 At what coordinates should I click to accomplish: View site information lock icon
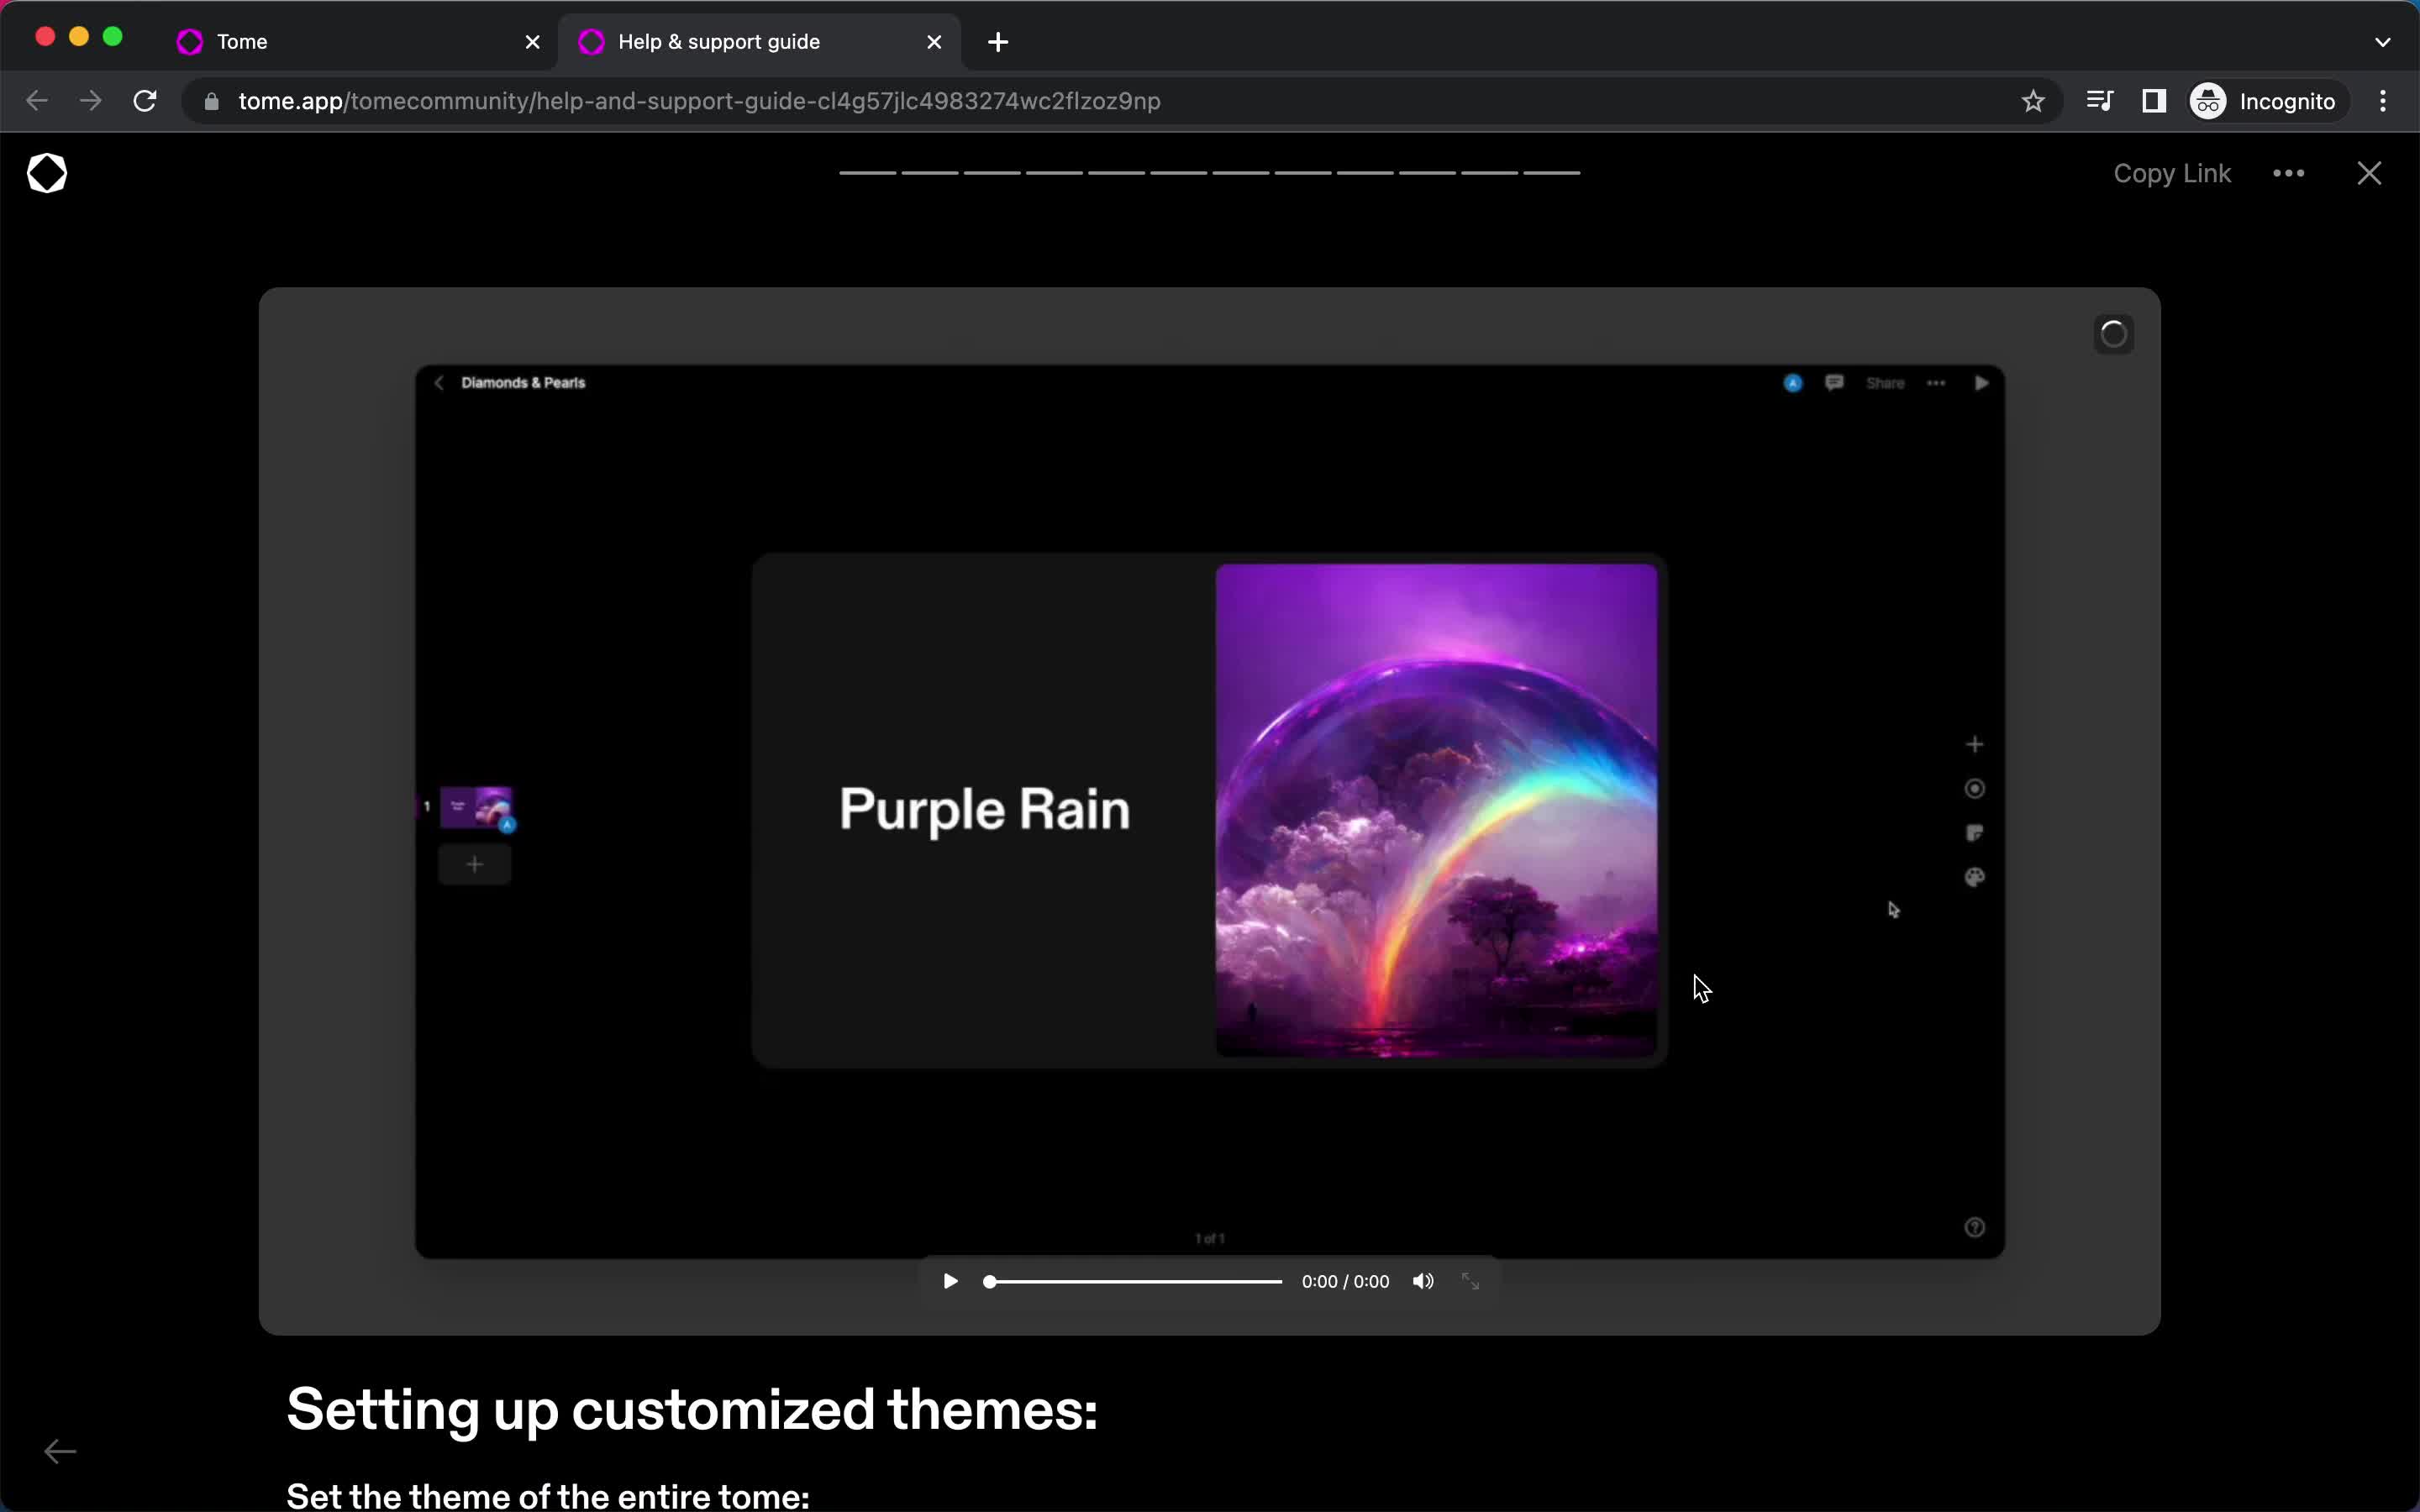pyautogui.click(x=211, y=101)
